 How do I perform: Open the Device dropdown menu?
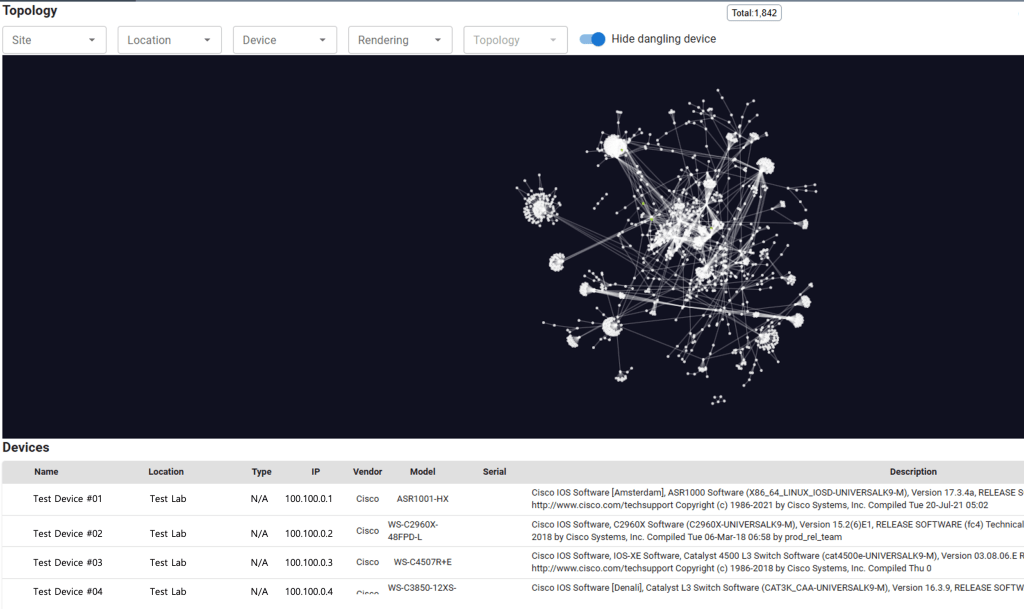[284, 40]
